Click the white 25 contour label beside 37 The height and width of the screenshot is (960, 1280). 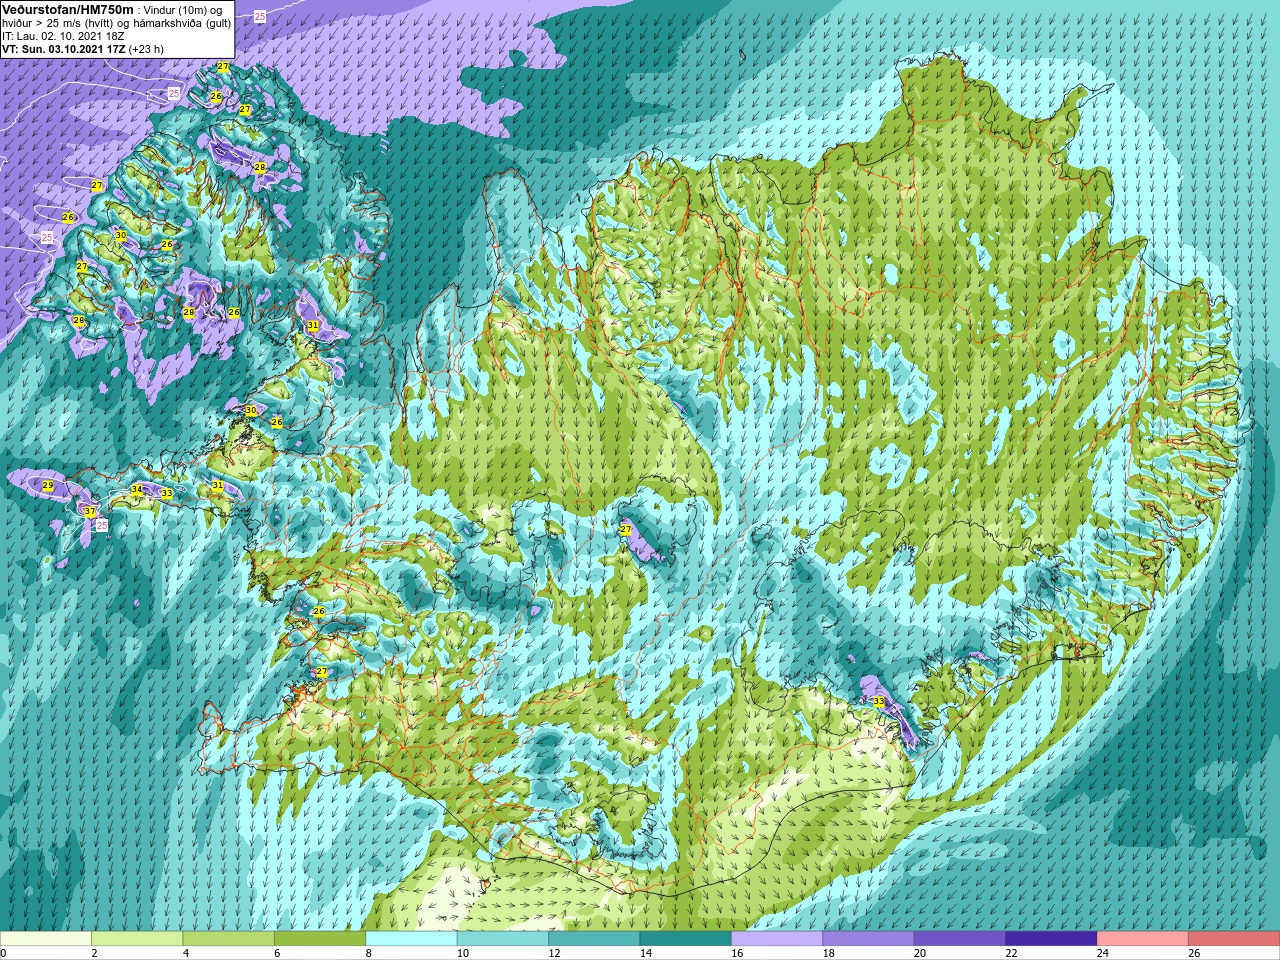pyautogui.click(x=102, y=524)
